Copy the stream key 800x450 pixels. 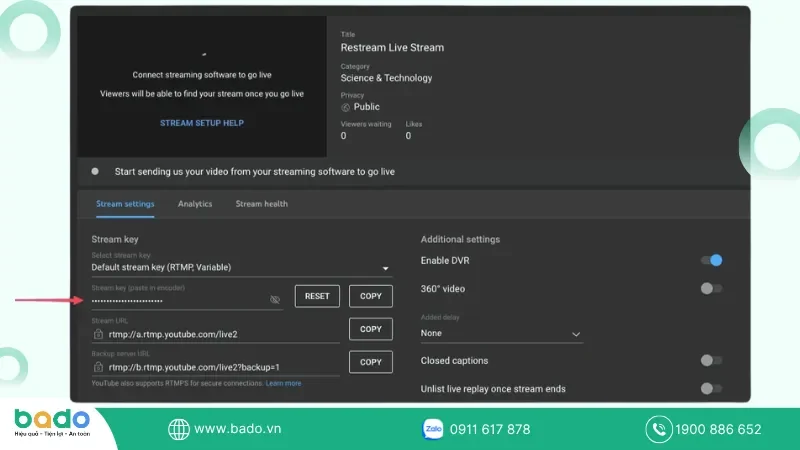pos(371,296)
